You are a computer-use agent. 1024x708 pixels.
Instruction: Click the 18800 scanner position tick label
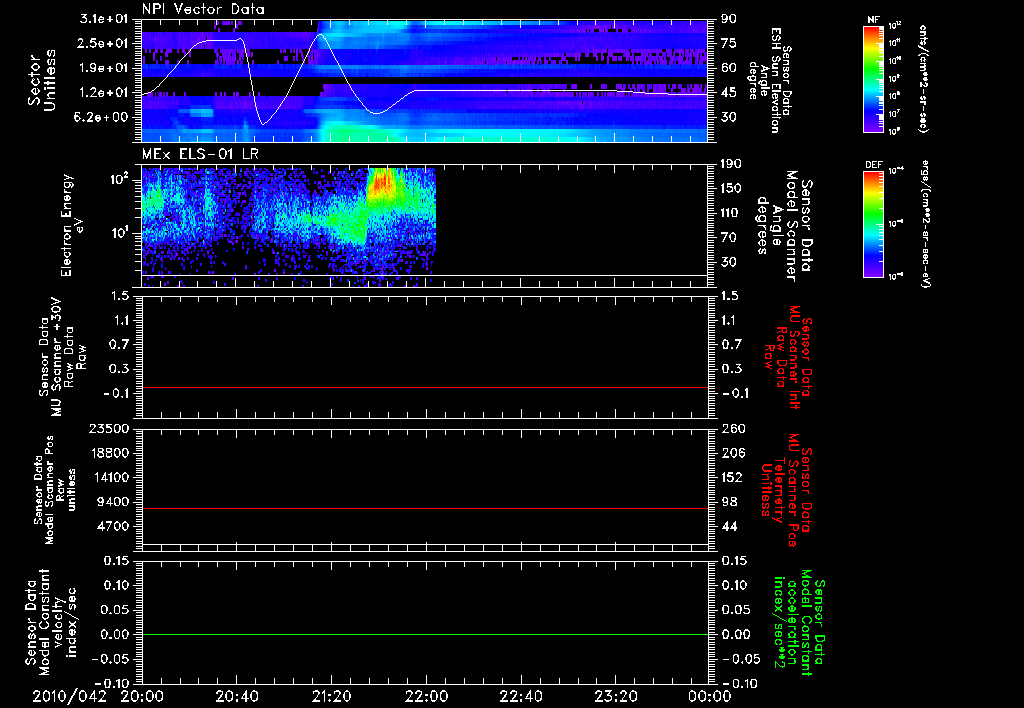[x=110, y=453]
